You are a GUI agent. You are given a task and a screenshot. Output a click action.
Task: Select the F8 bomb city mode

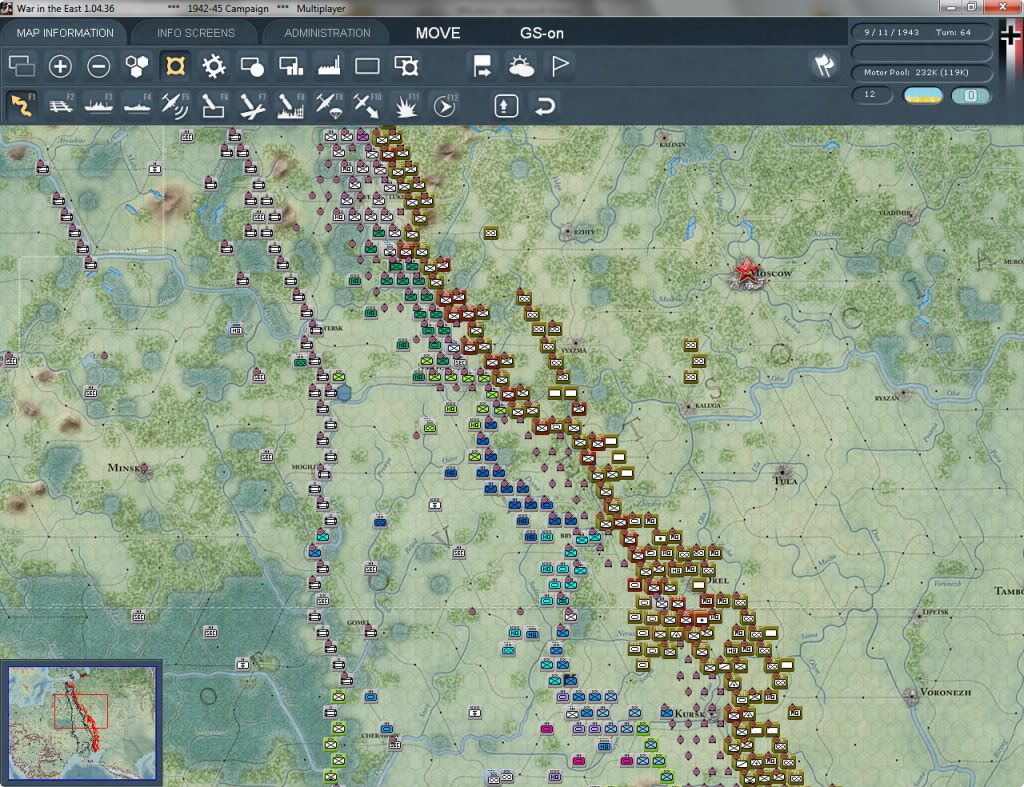click(291, 106)
